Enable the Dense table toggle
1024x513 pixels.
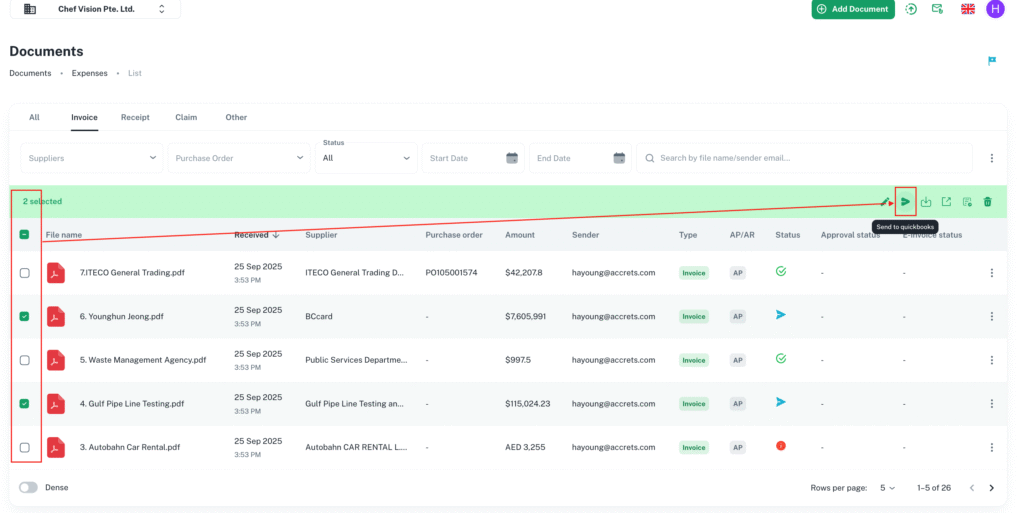click(28, 488)
